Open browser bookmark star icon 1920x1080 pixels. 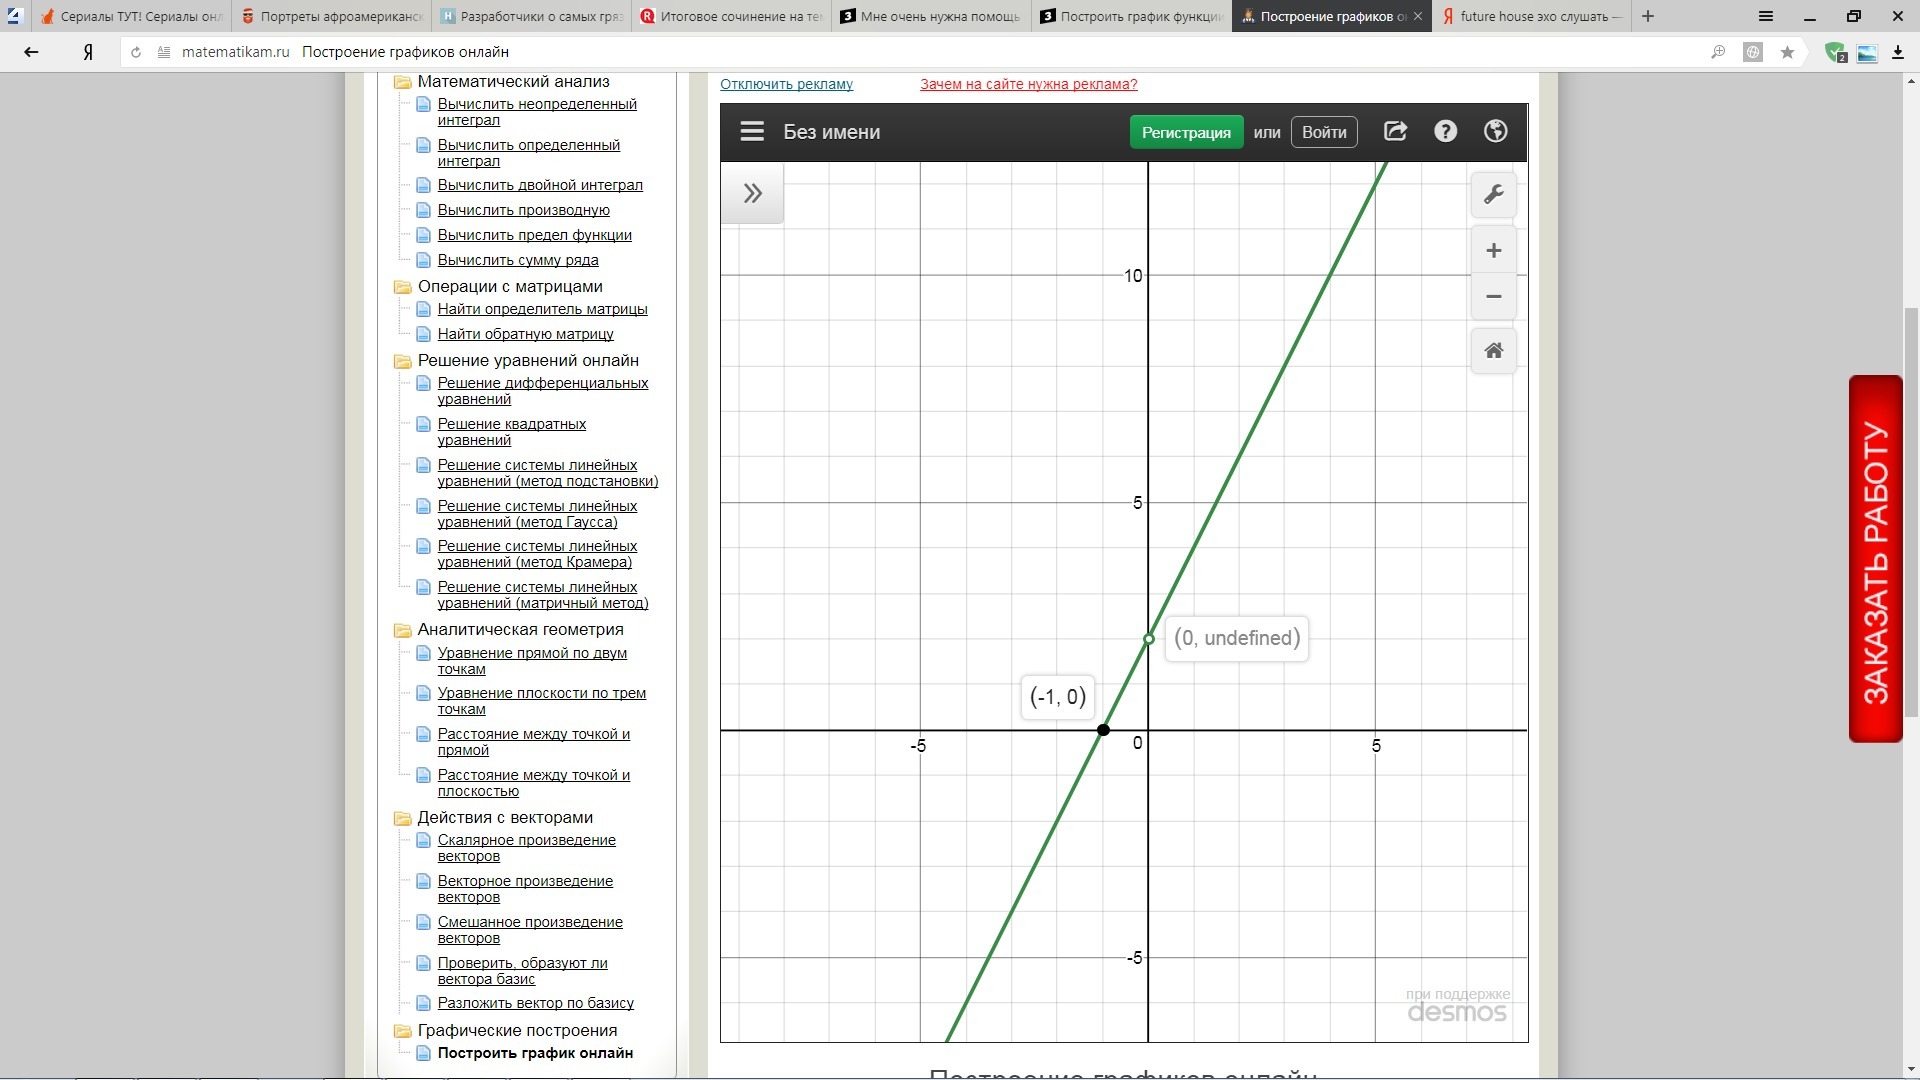(x=1787, y=52)
